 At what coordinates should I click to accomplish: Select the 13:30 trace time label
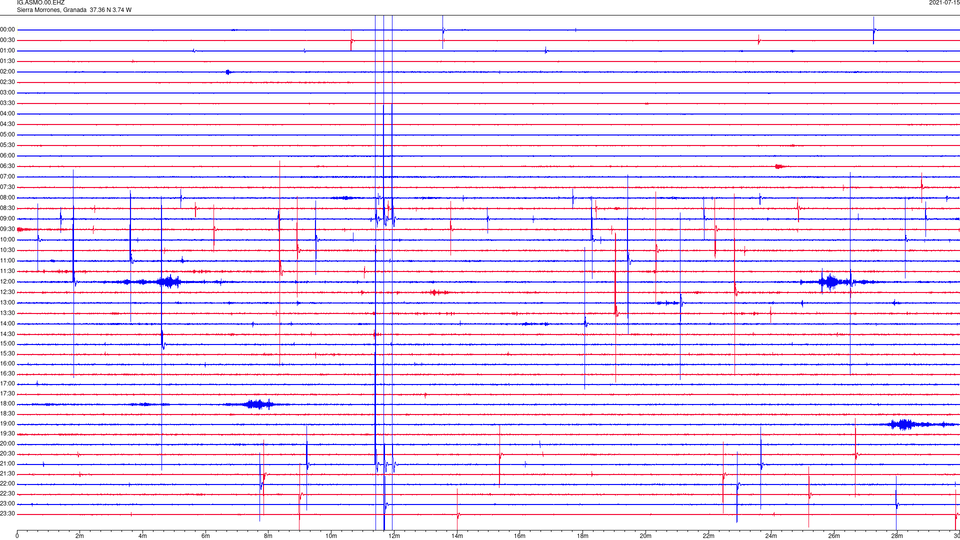tap(8, 313)
